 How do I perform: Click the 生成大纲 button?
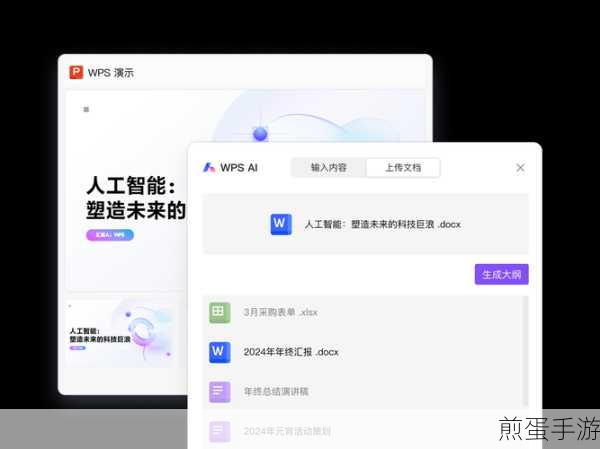[502, 274]
